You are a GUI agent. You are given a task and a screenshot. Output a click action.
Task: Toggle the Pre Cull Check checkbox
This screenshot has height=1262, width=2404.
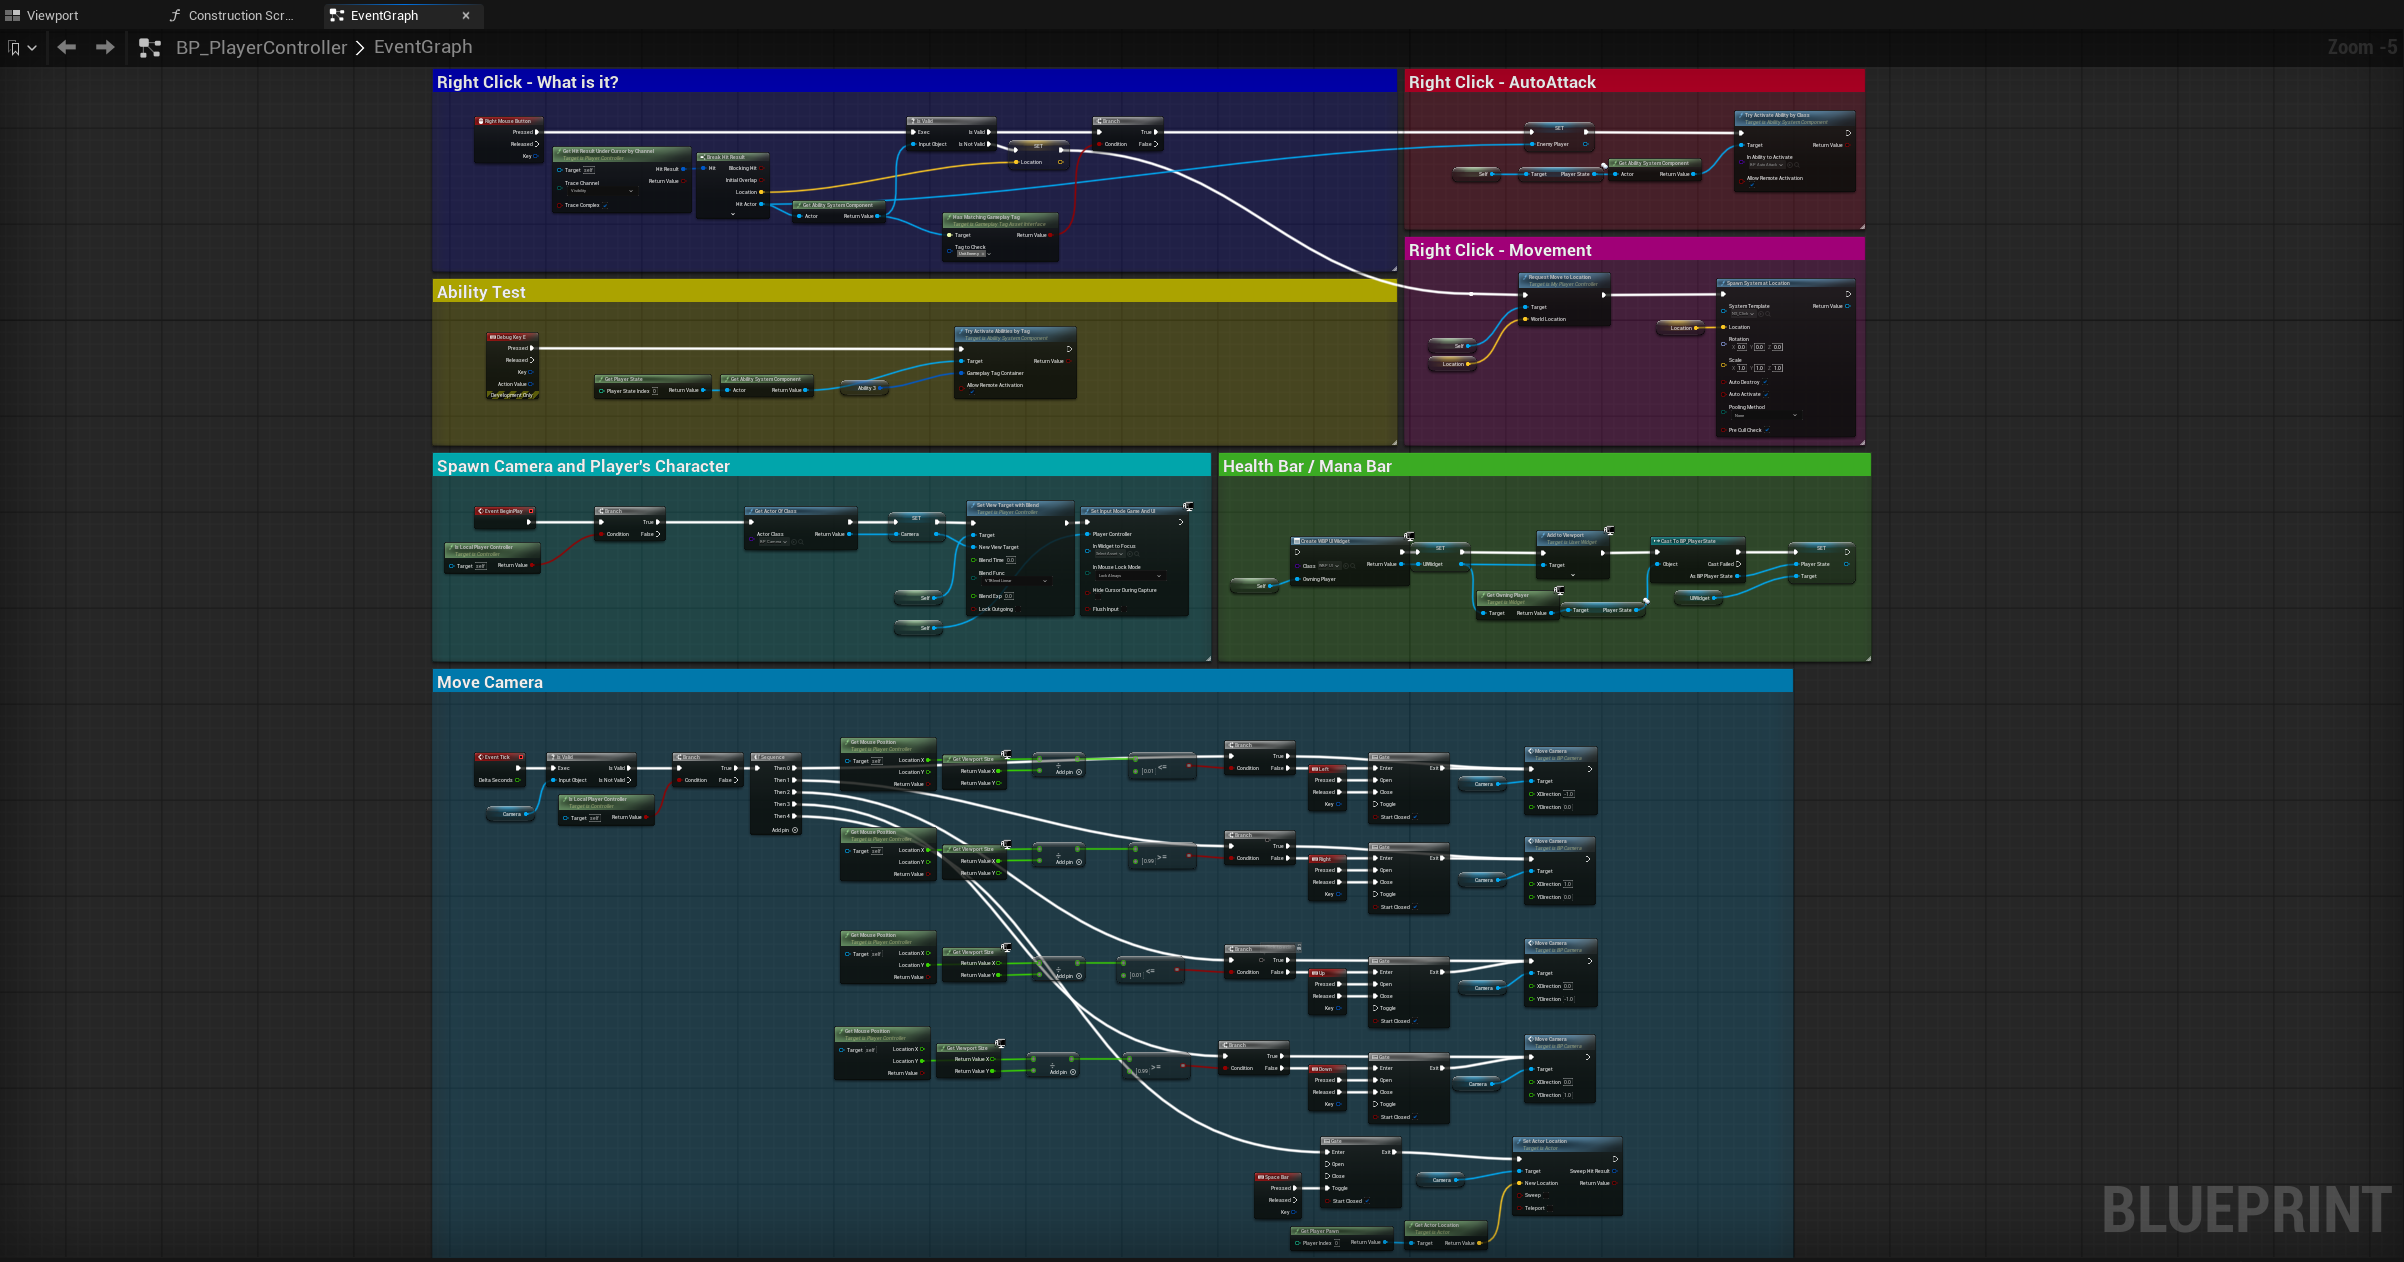1767,430
